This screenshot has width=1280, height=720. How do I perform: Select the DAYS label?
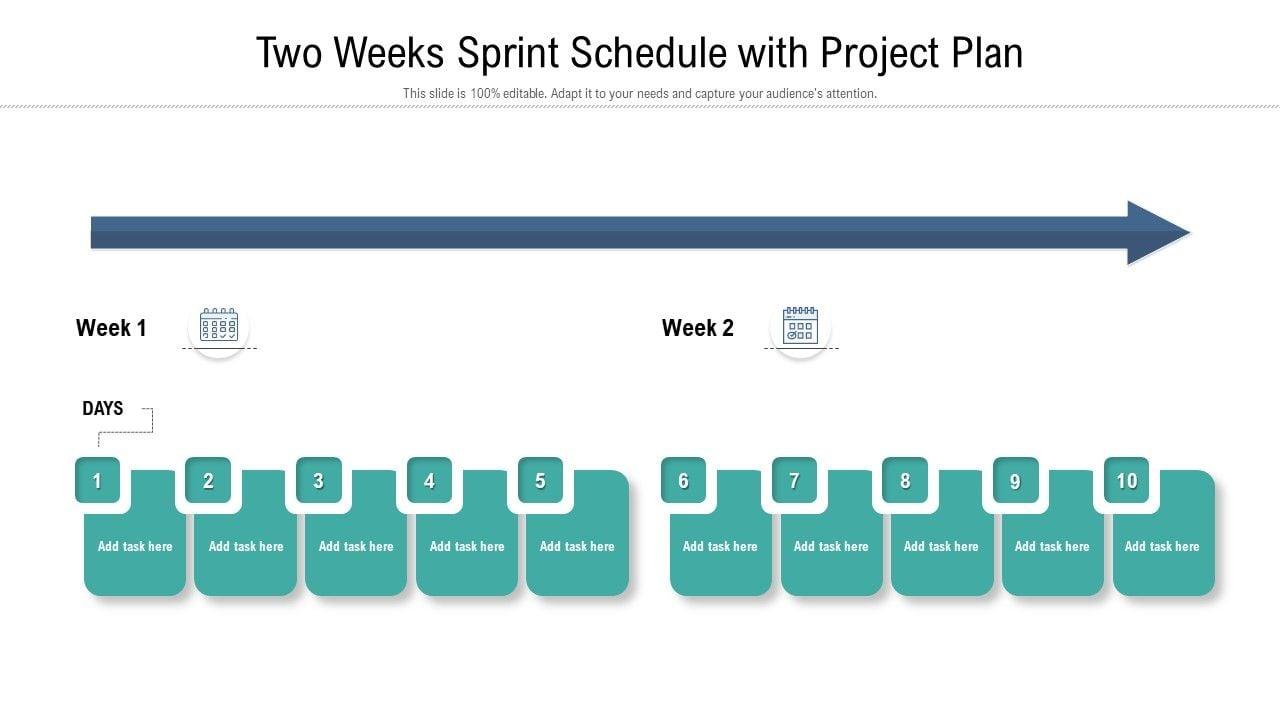[102, 408]
